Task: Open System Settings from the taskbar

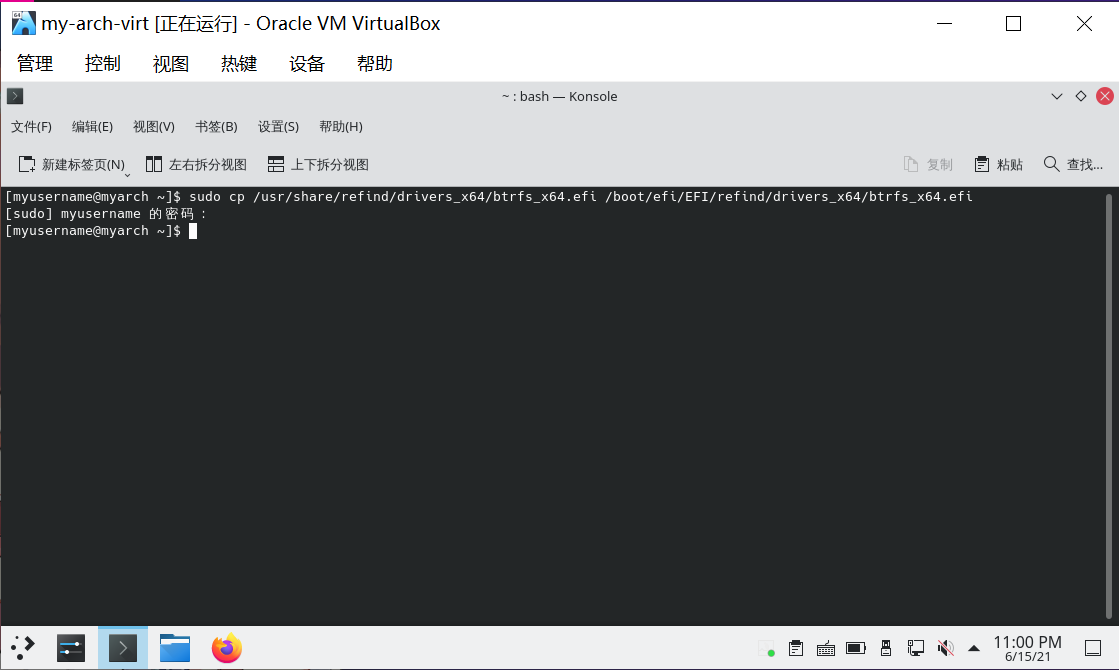Action: [x=71, y=648]
